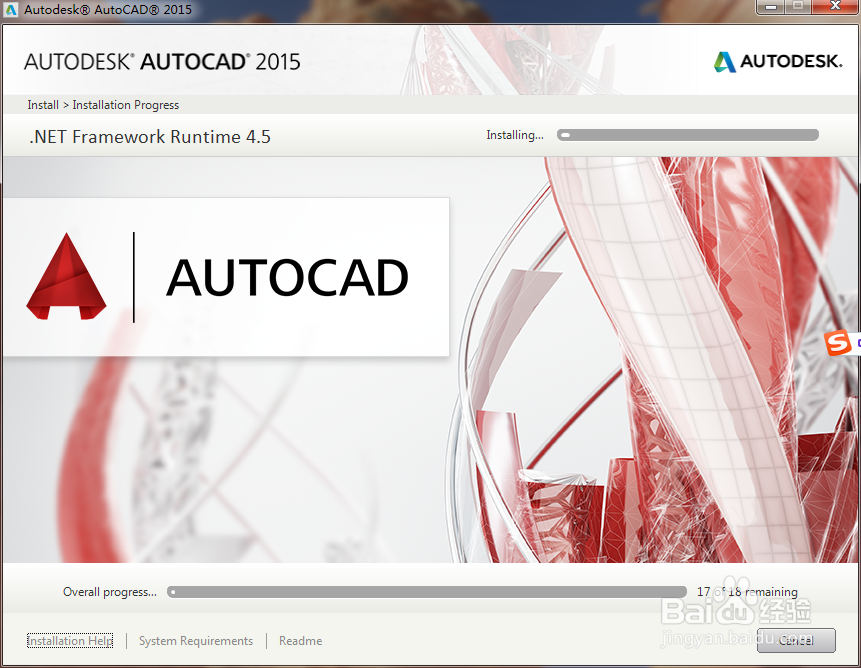This screenshot has width=861, height=668.
Task: Select the AUTOCAD wordmark on the splash panel
Action: click(289, 277)
